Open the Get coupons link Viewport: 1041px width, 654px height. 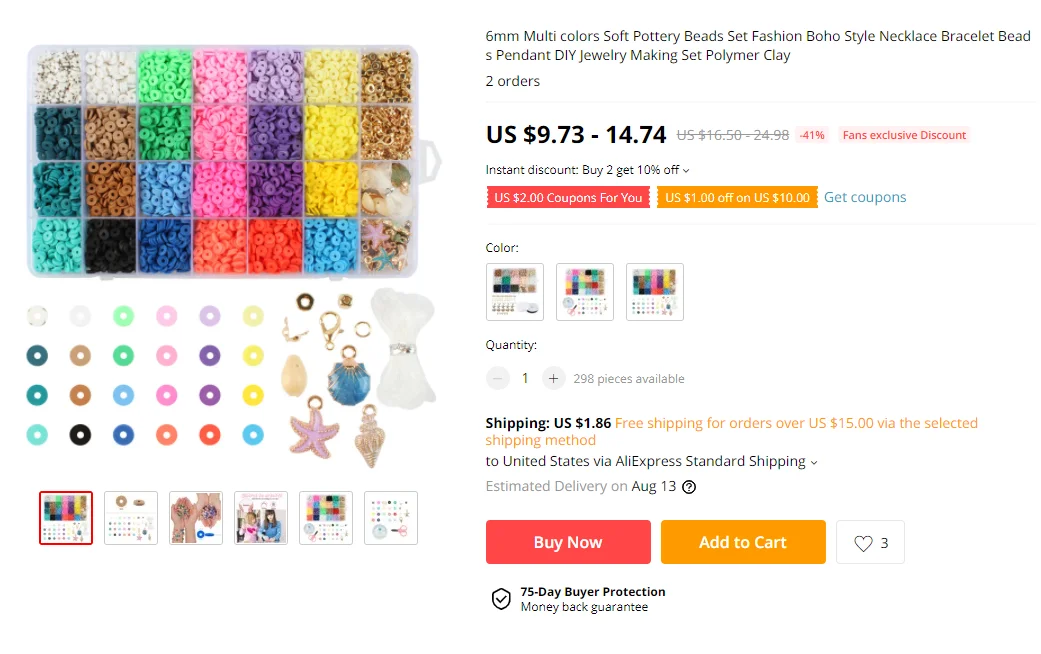(865, 197)
